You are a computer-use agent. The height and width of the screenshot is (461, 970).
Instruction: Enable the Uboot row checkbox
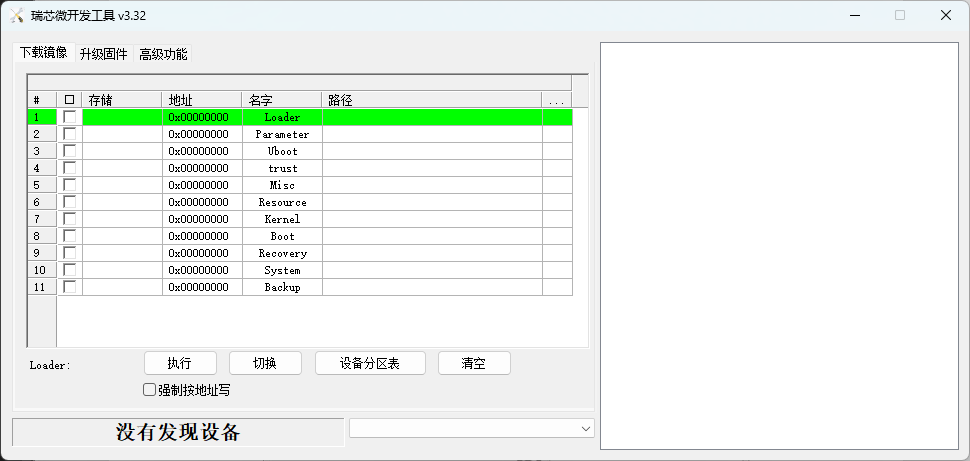tap(70, 150)
